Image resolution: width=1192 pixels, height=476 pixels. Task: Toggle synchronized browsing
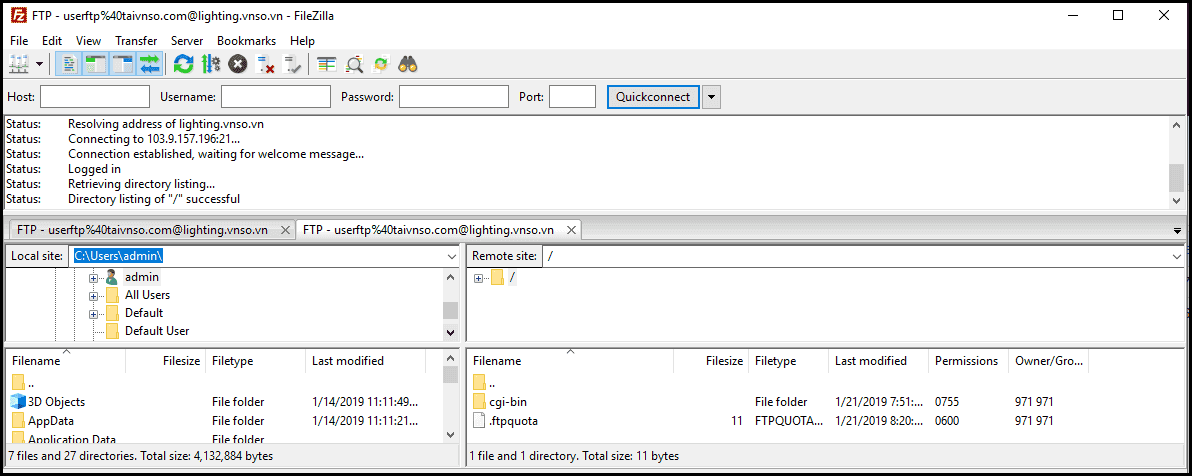[x=381, y=65]
